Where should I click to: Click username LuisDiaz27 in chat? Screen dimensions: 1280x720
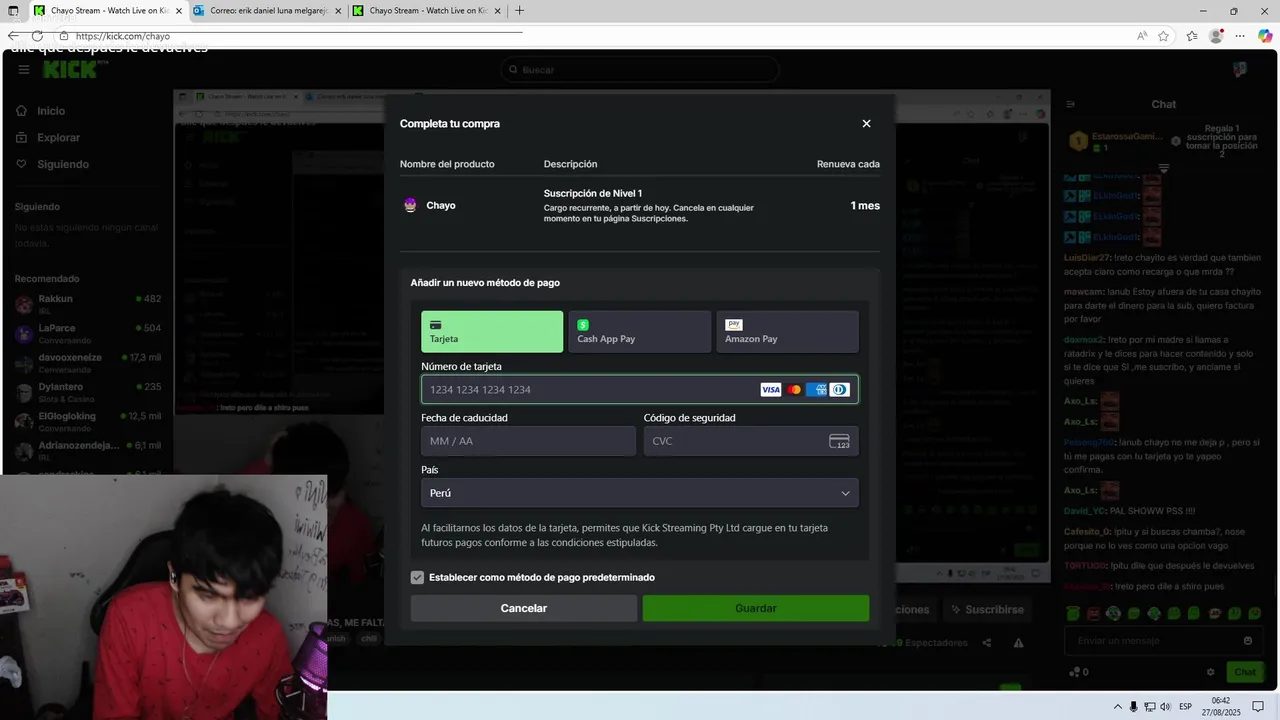(1086, 257)
